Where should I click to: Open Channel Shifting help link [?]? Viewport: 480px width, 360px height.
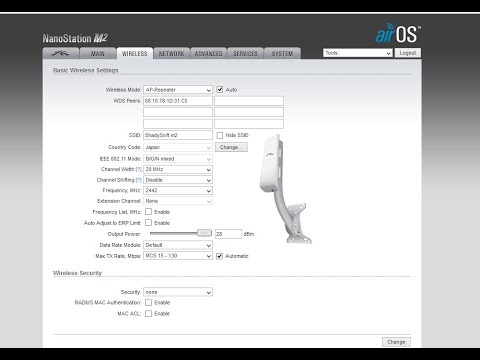138,180
